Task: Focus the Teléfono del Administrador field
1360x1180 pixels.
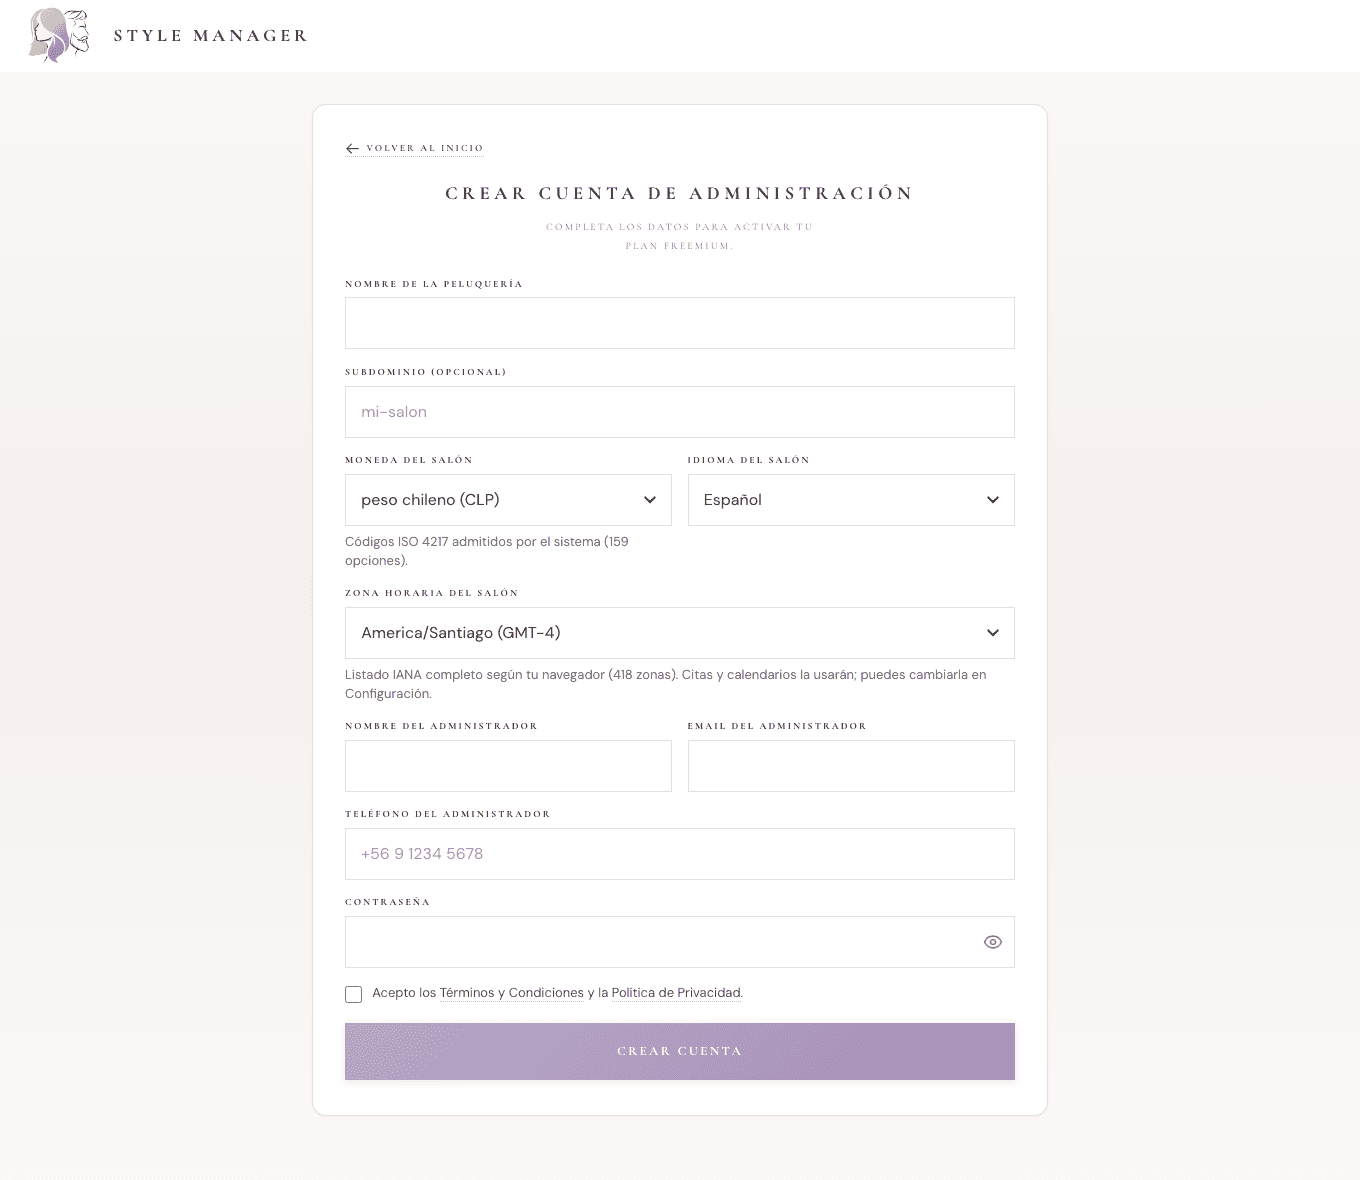Action: (x=679, y=854)
